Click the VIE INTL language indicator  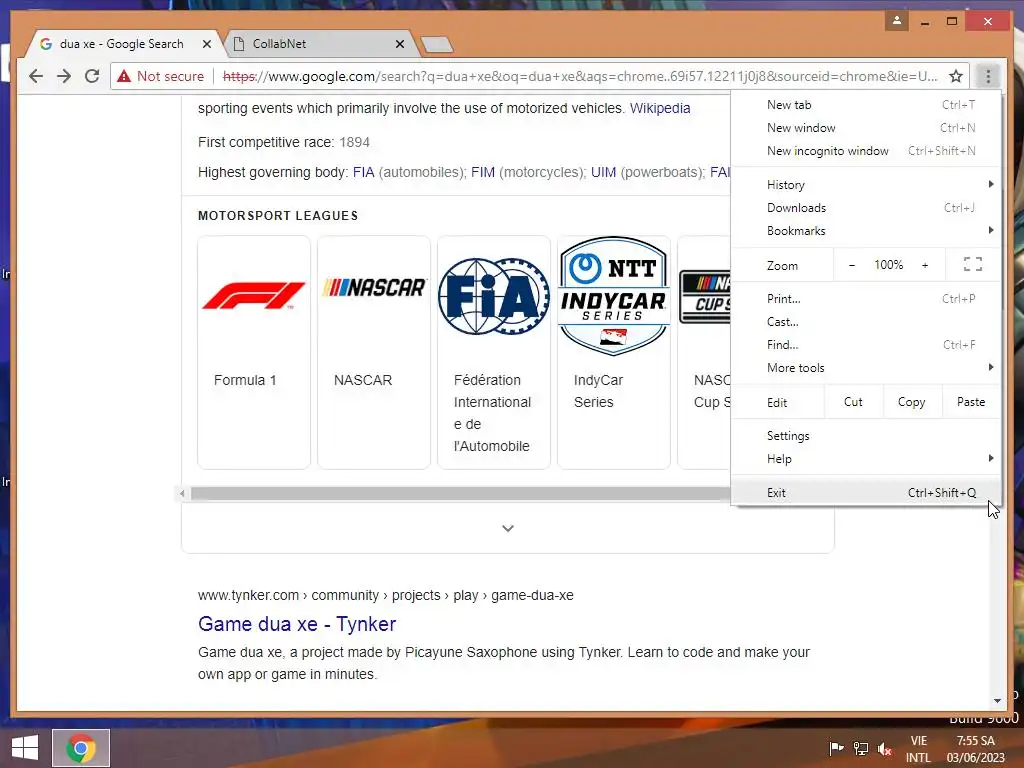[918, 749]
